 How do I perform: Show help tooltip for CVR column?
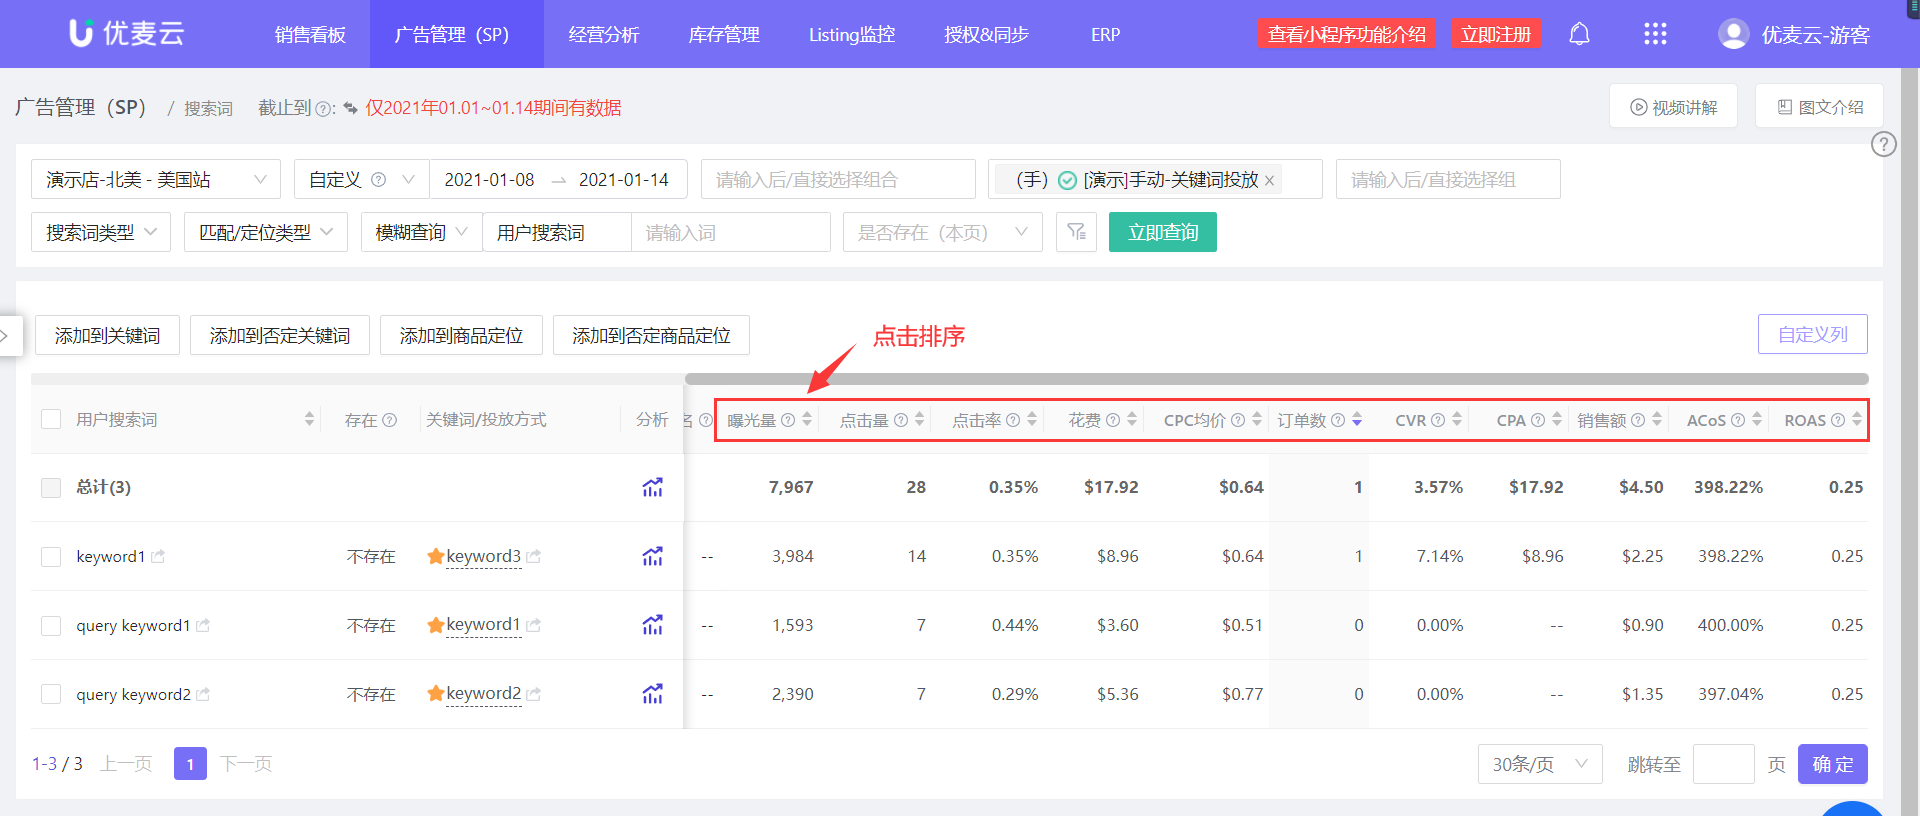[x=1438, y=420]
